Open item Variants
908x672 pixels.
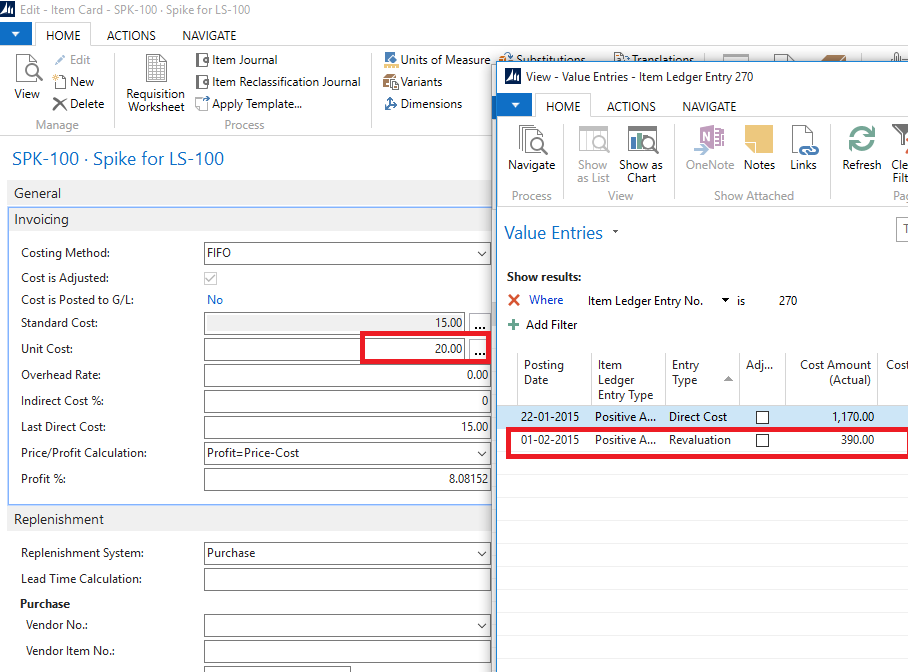(413, 82)
